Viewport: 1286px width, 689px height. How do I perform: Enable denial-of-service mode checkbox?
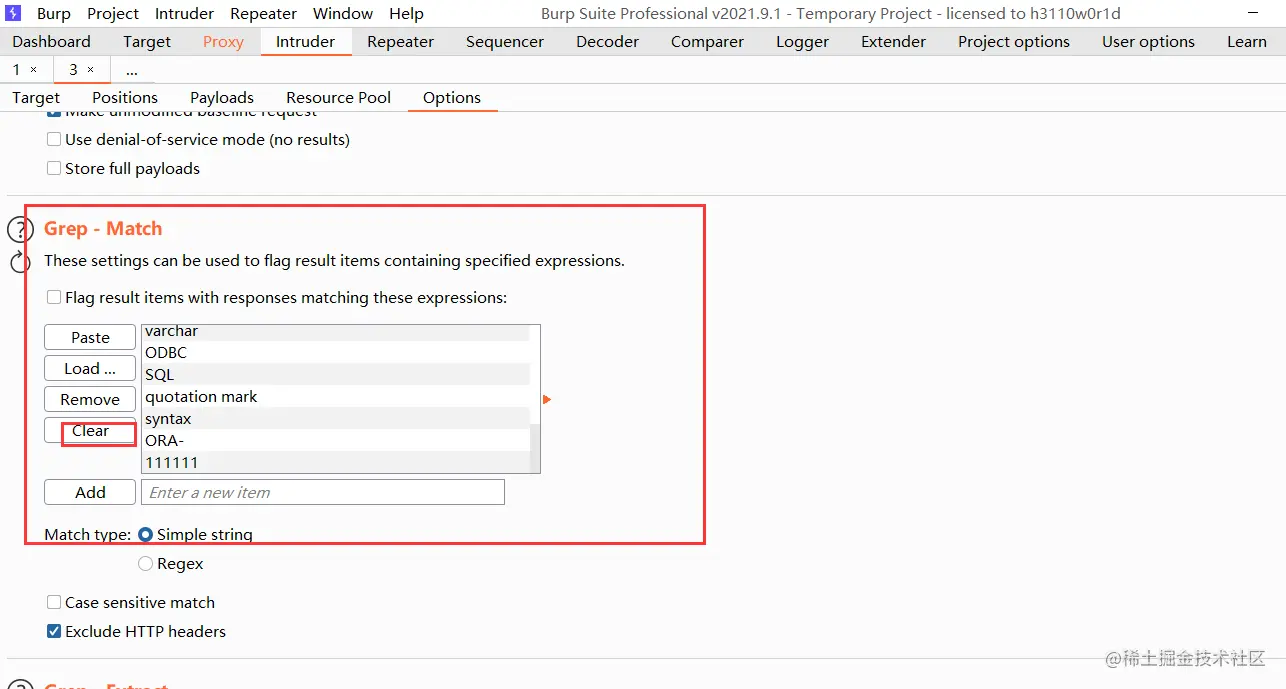coord(54,140)
